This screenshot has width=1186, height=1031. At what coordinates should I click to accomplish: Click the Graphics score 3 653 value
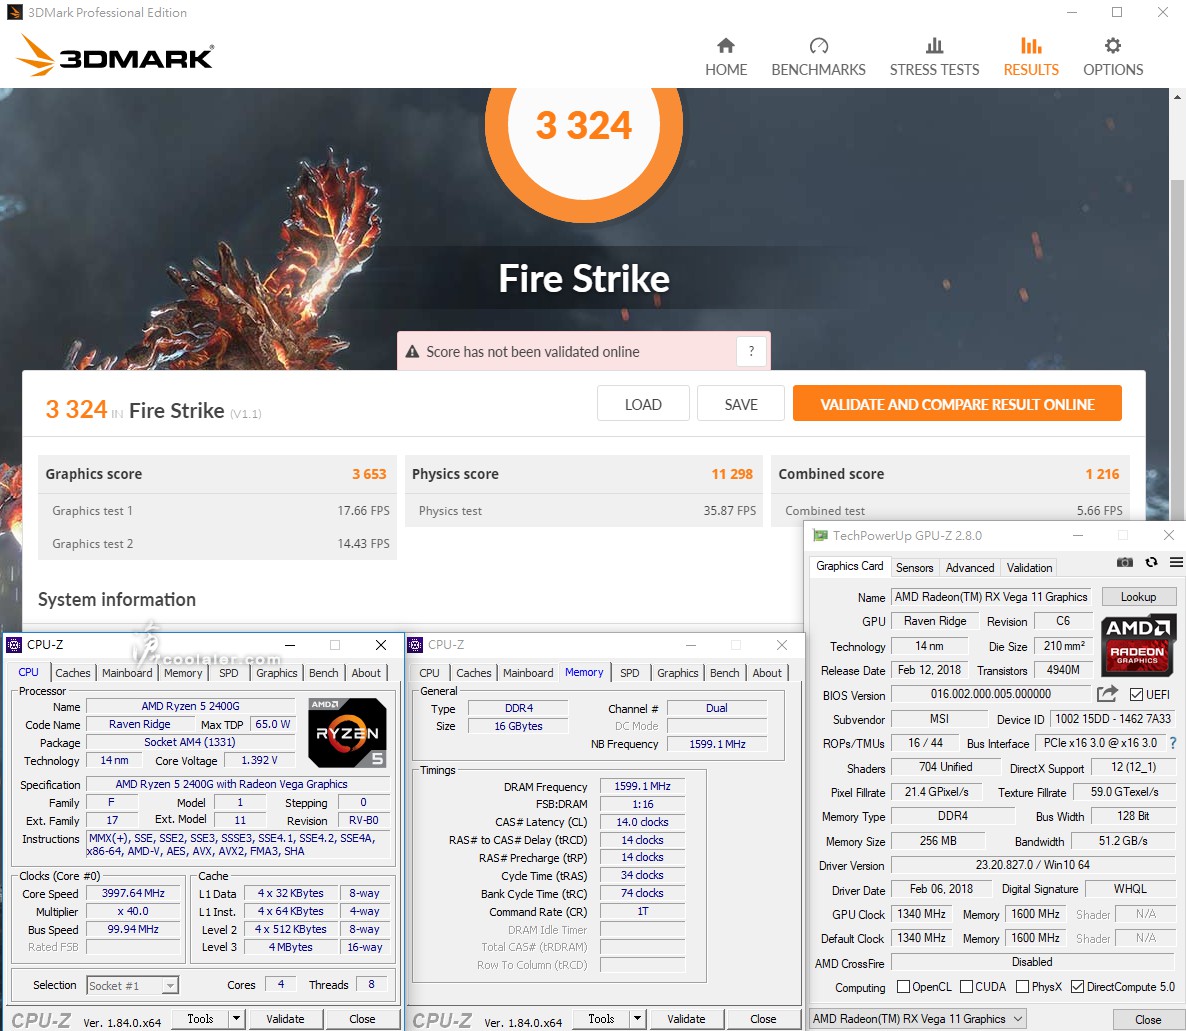pyautogui.click(x=369, y=474)
